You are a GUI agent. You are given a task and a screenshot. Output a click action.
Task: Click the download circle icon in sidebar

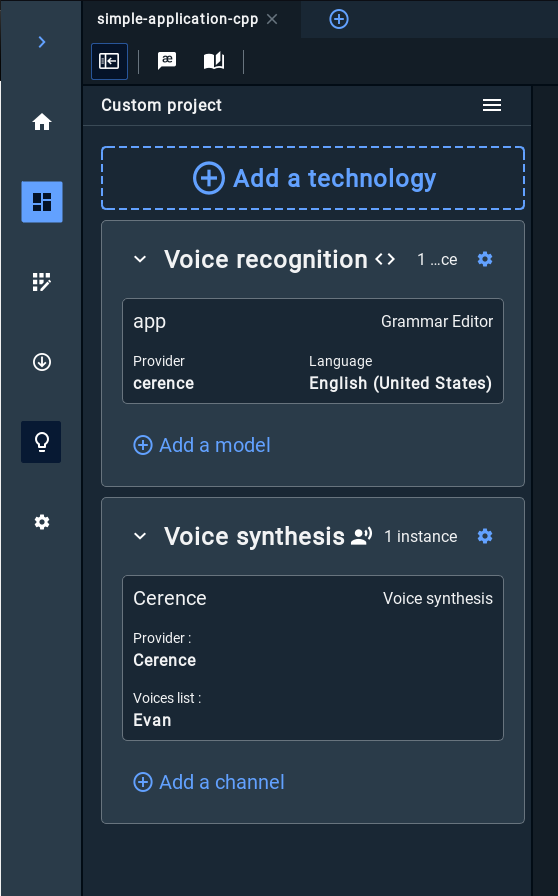[x=42, y=362]
